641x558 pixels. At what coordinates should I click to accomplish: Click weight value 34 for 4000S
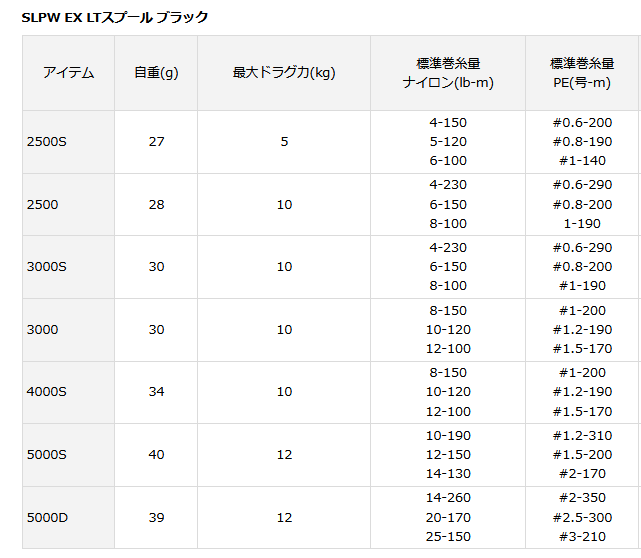point(156,392)
